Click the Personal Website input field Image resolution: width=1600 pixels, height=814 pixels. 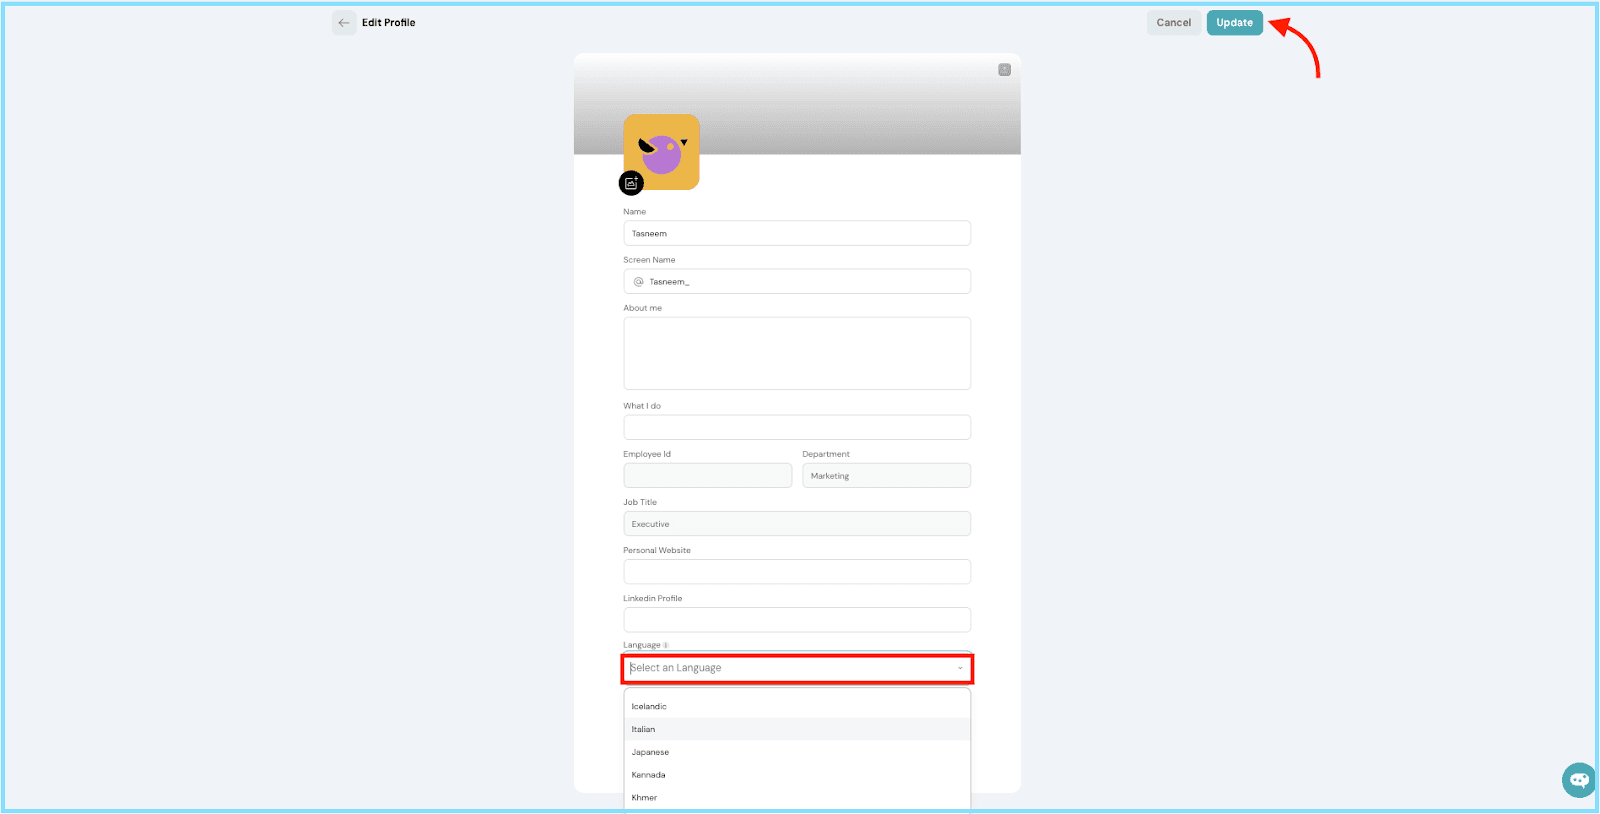(796, 572)
